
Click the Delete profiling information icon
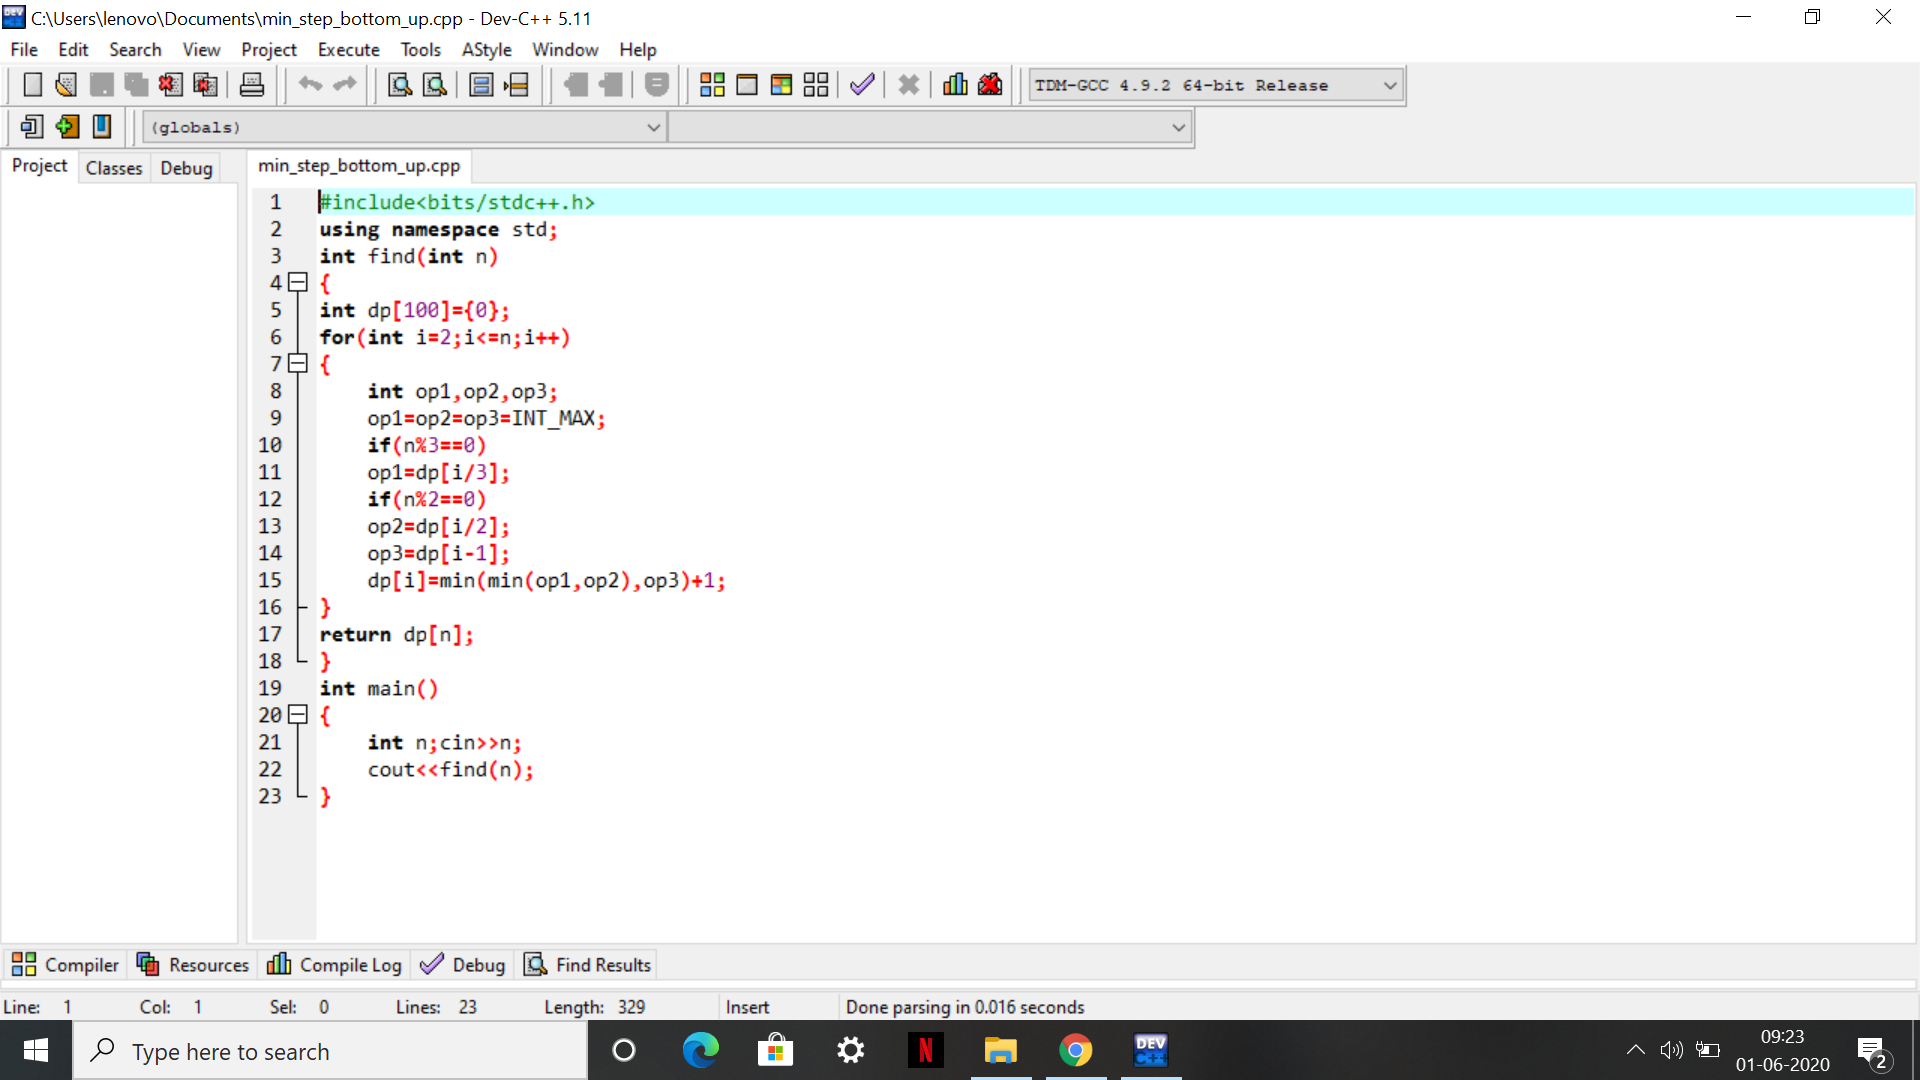pyautogui.click(x=990, y=85)
